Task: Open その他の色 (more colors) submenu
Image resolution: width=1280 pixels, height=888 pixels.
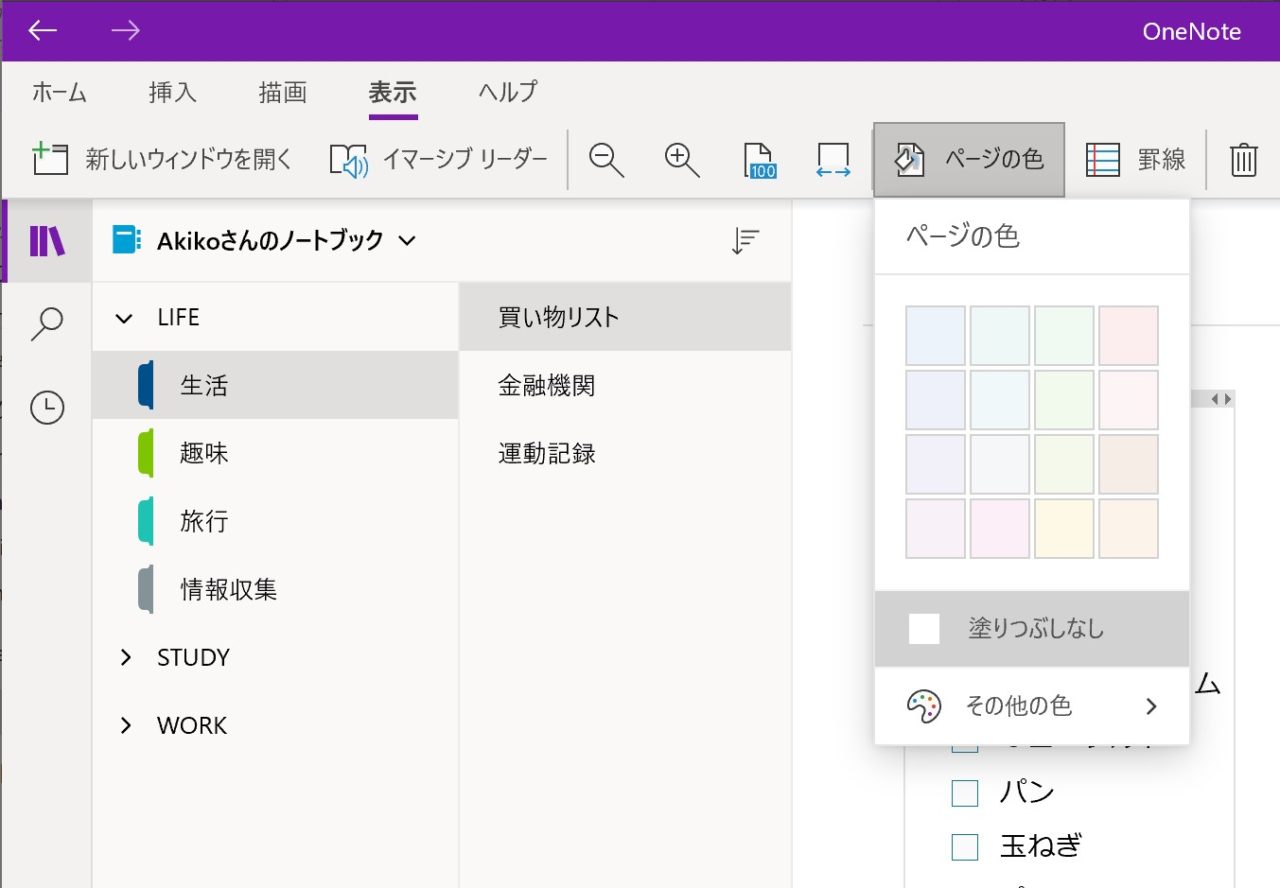Action: tap(1031, 706)
